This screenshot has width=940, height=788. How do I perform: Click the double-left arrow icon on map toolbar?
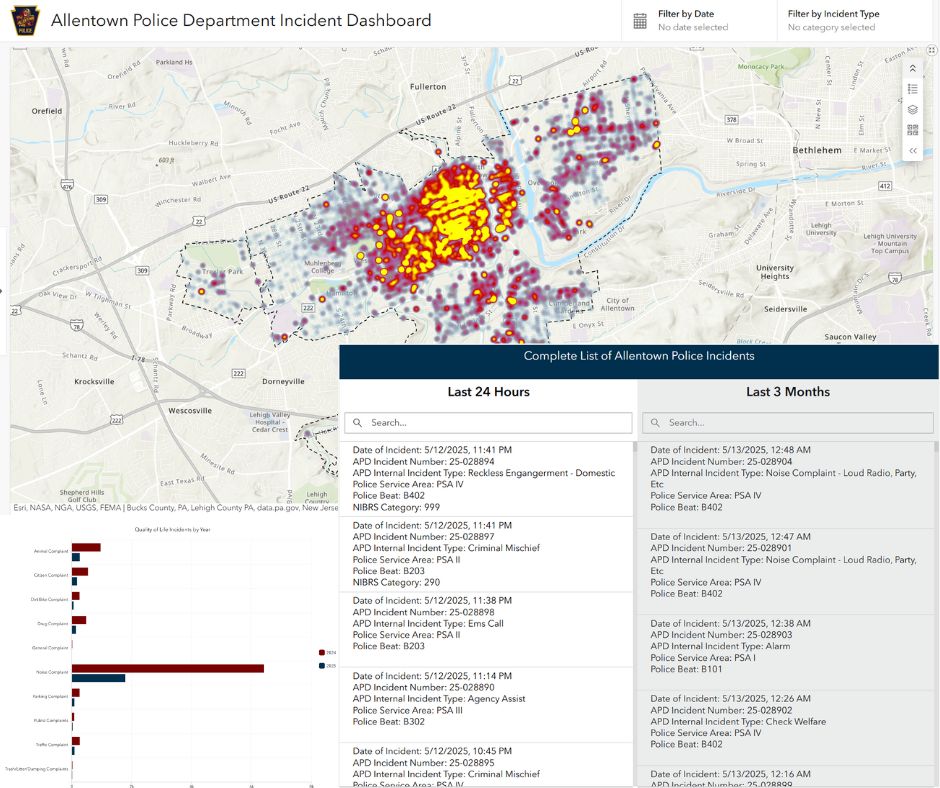(912, 151)
